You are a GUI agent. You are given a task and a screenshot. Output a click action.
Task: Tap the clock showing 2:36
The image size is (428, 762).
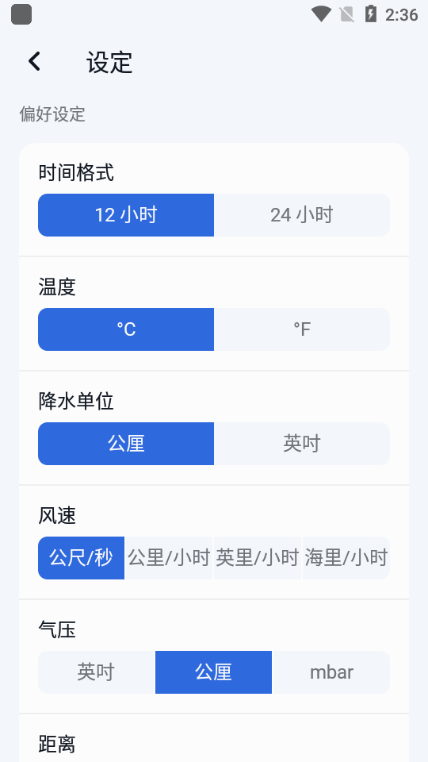[401, 15]
